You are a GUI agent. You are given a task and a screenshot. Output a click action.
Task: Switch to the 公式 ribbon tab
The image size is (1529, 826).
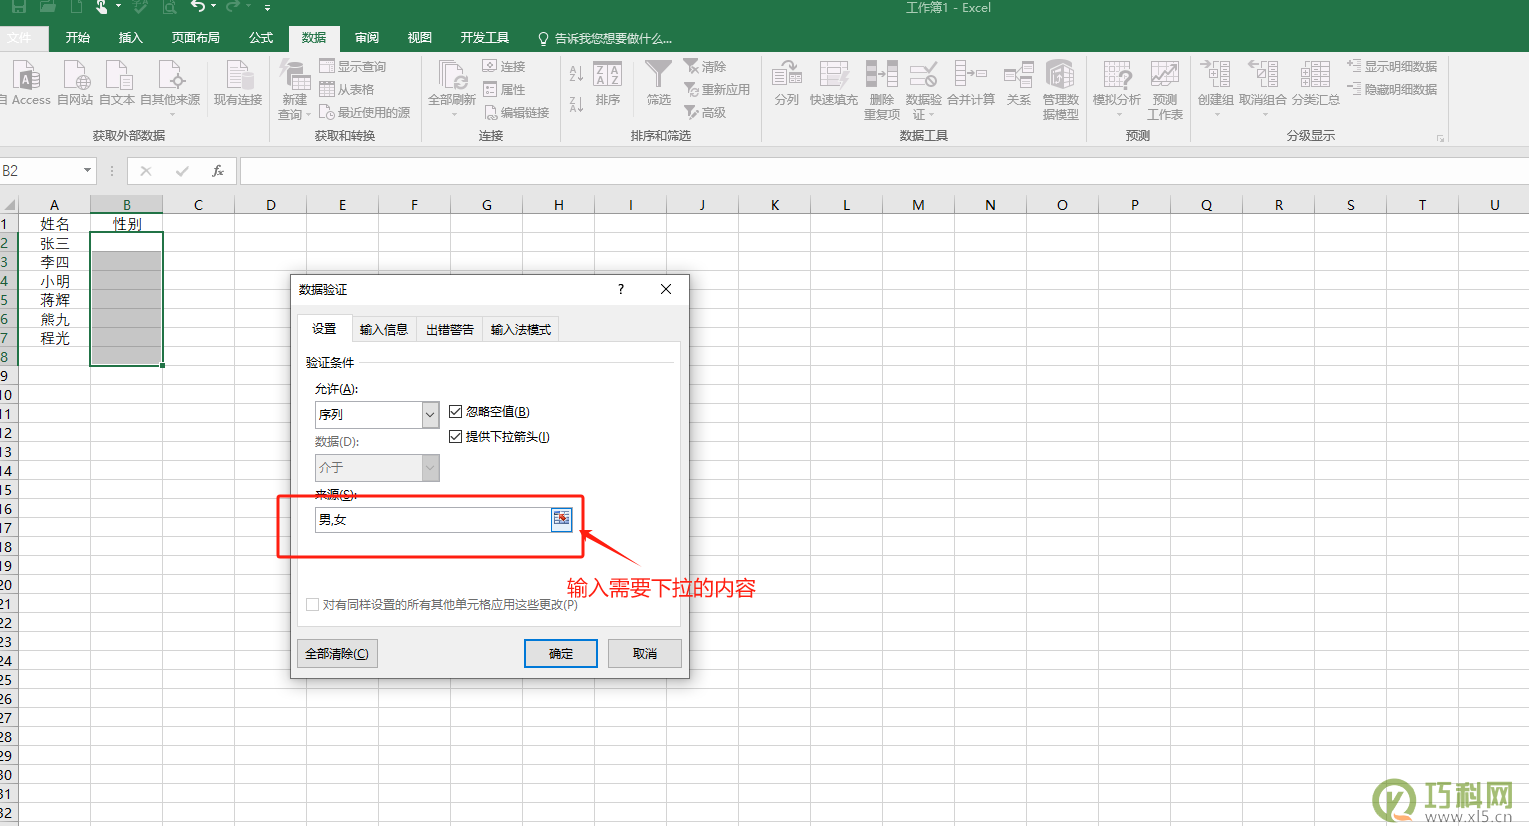pyautogui.click(x=261, y=38)
